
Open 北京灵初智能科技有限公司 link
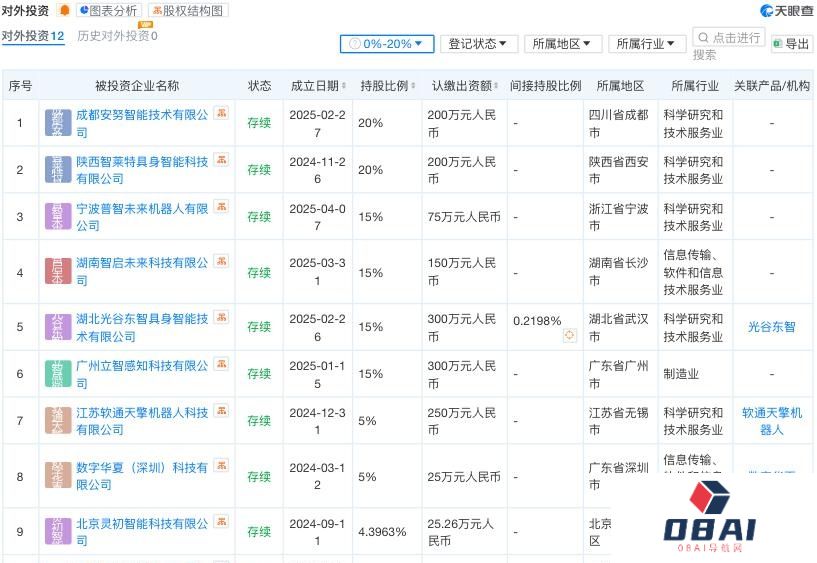pyautogui.click(x=142, y=532)
